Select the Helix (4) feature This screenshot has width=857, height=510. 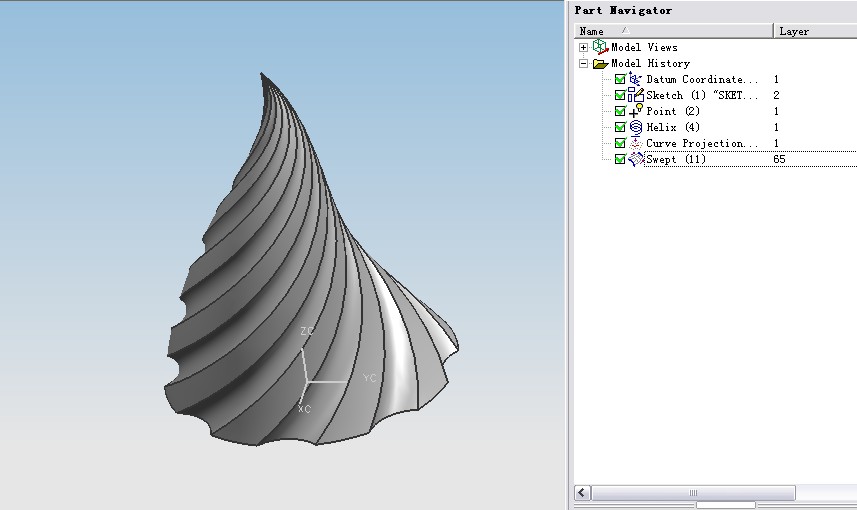point(673,127)
